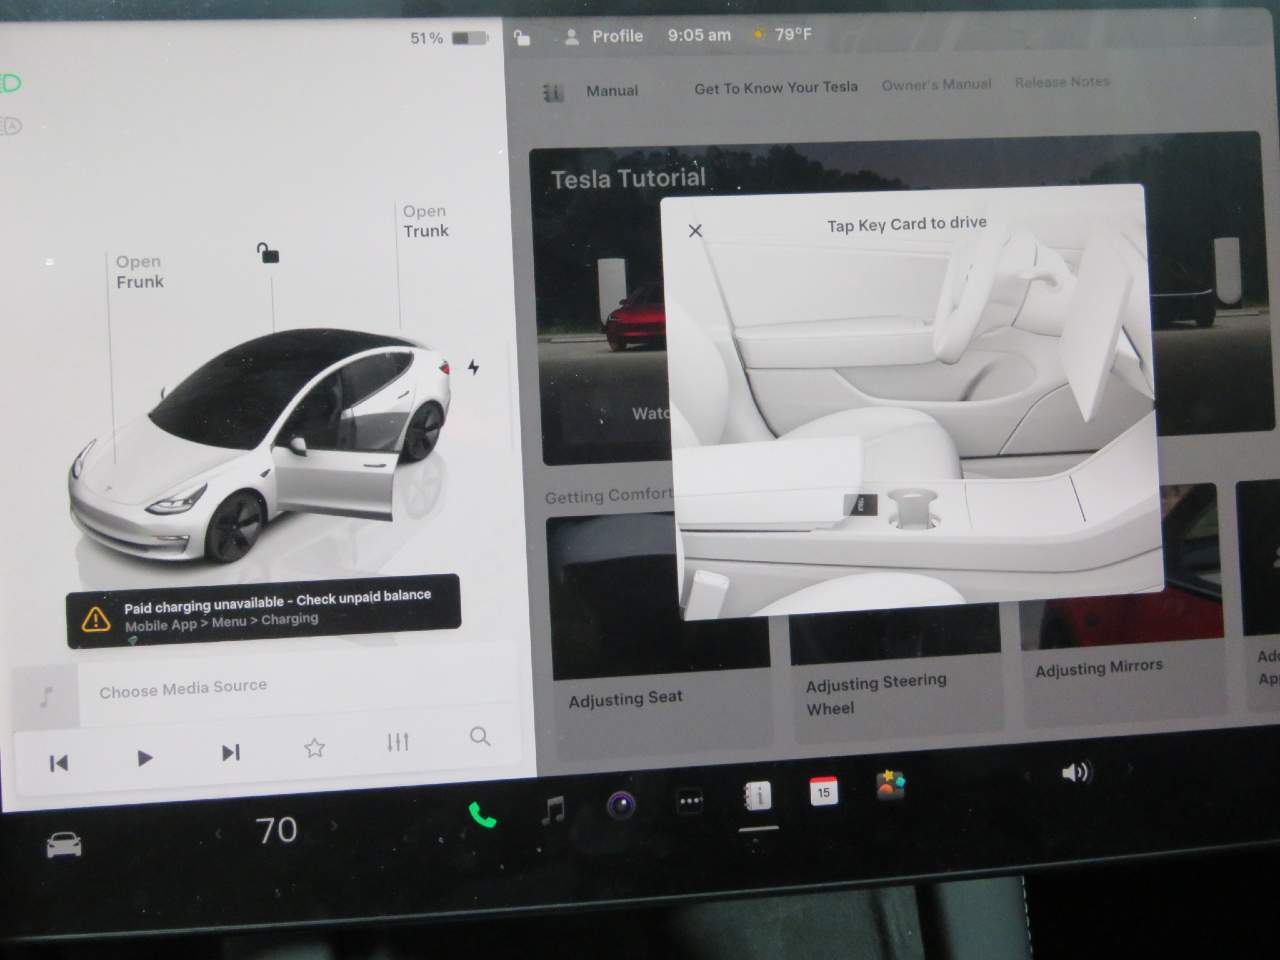Favorite the current track with the star

(x=314, y=747)
